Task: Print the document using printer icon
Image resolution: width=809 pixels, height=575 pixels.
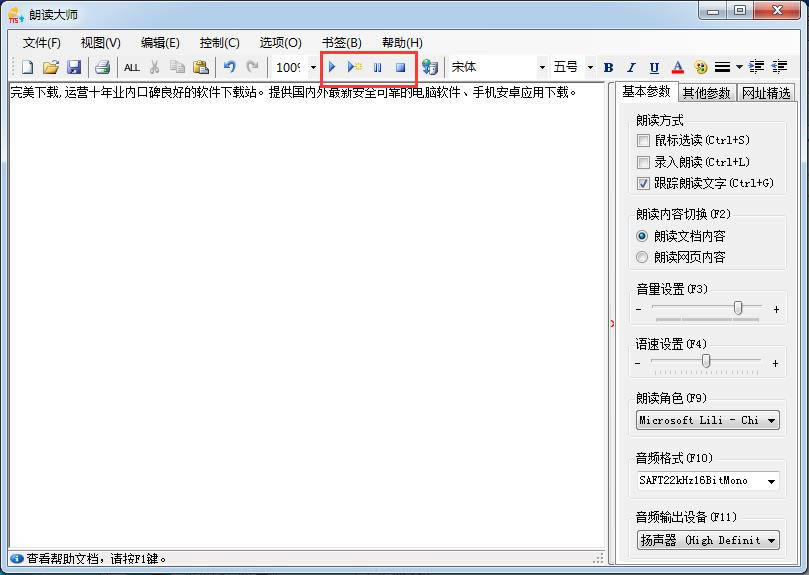Action: coord(102,67)
